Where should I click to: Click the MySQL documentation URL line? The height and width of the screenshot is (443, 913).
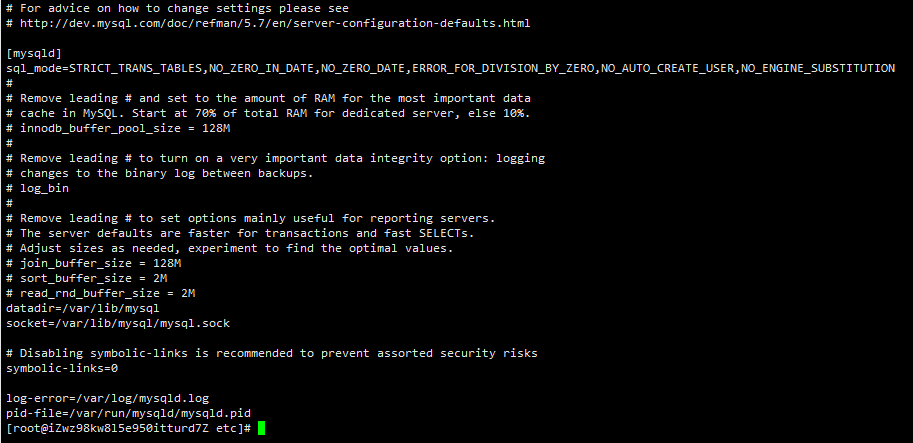click(x=268, y=23)
